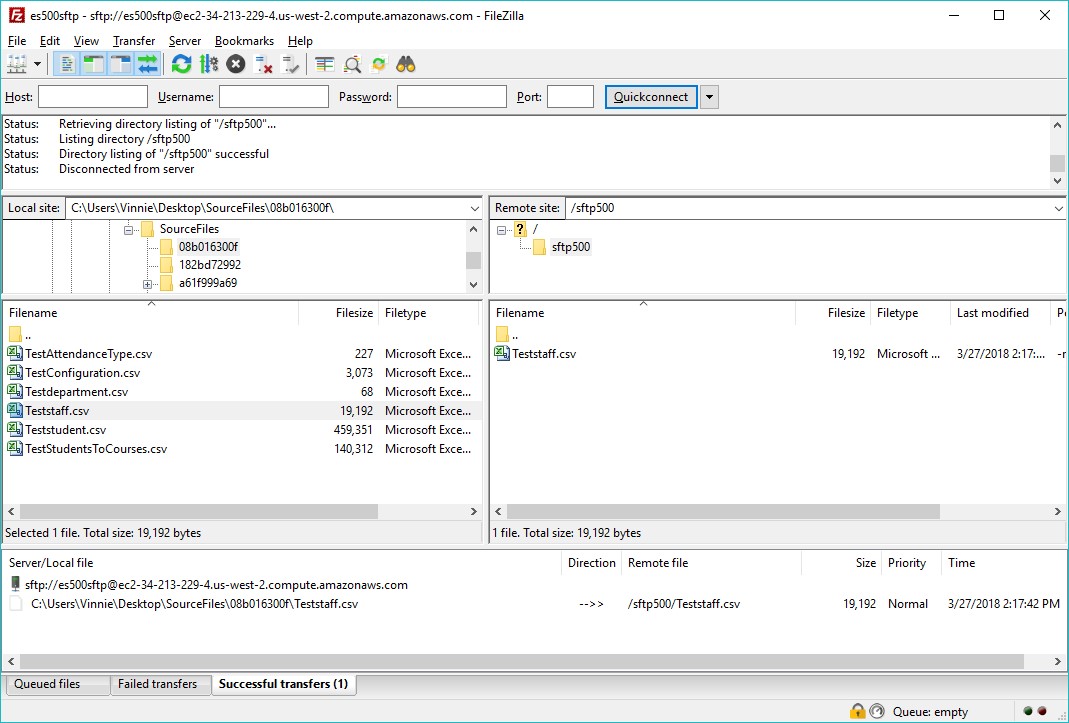
Task: Toggle processing of the transfer queue
Action: [x=209, y=65]
